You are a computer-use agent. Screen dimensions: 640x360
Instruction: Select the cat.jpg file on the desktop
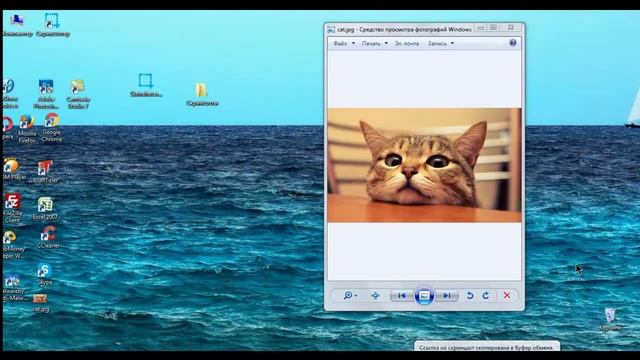[40, 303]
